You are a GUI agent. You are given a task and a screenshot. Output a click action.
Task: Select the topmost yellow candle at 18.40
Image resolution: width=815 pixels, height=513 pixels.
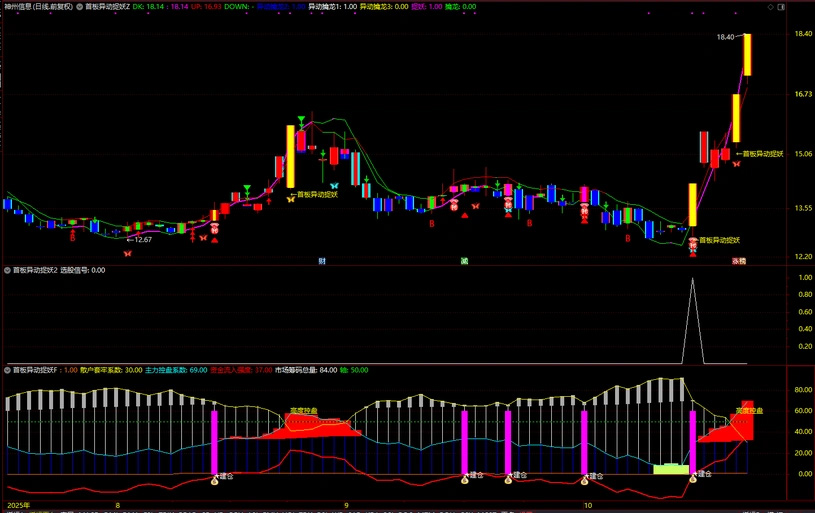click(747, 55)
